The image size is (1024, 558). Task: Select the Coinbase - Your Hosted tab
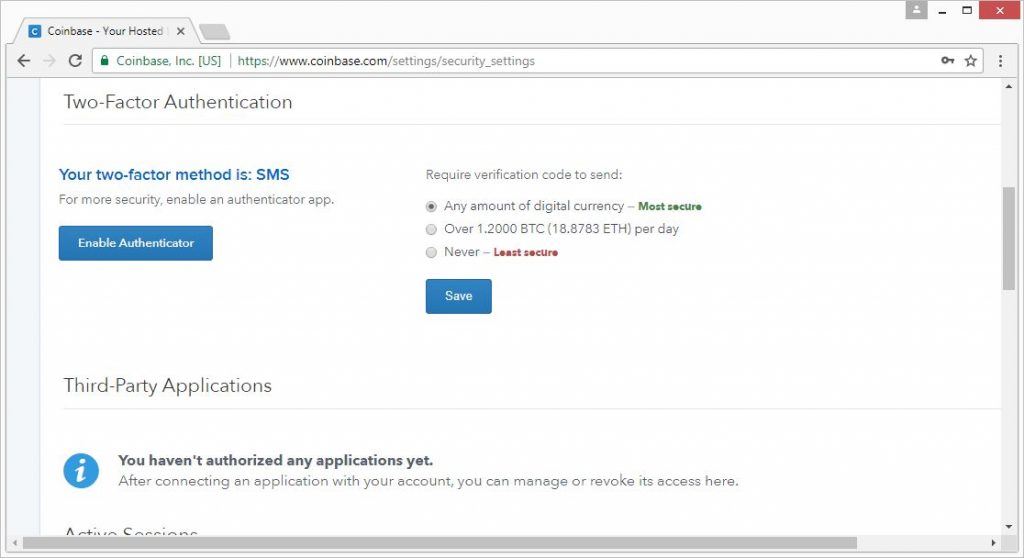point(104,31)
